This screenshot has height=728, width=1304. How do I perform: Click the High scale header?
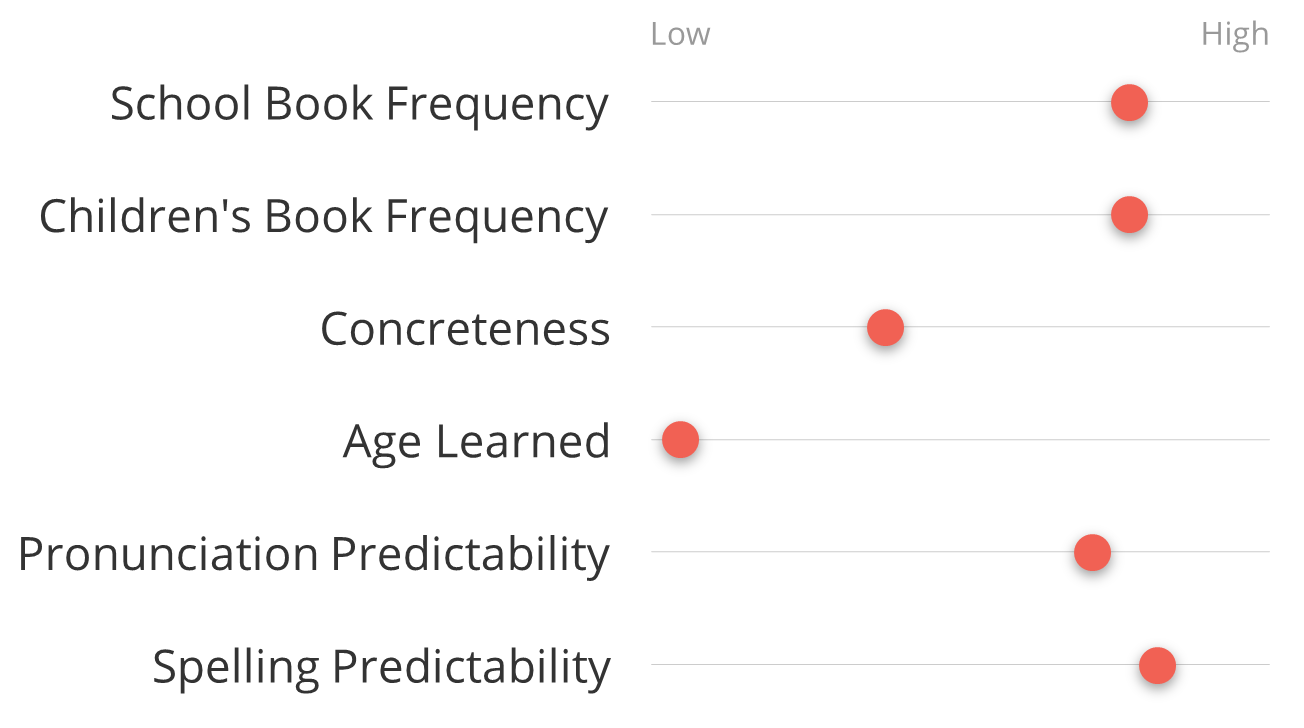tap(1234, 34)
